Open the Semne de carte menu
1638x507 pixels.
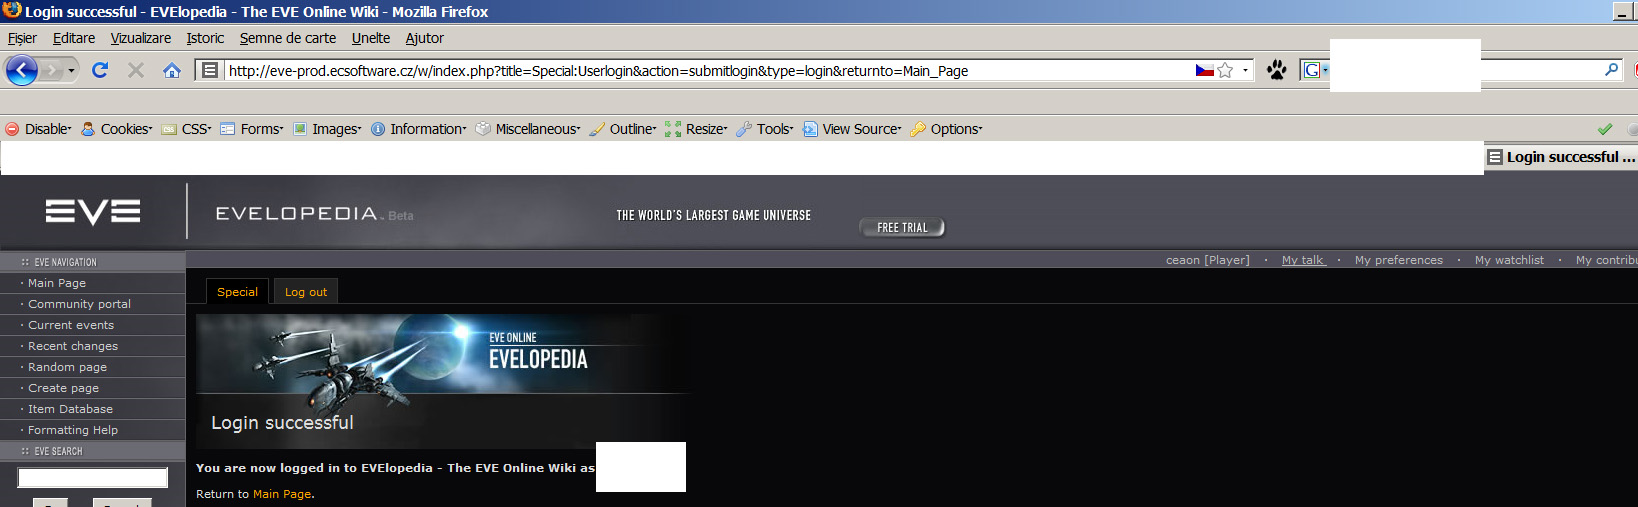pos(288,38)
